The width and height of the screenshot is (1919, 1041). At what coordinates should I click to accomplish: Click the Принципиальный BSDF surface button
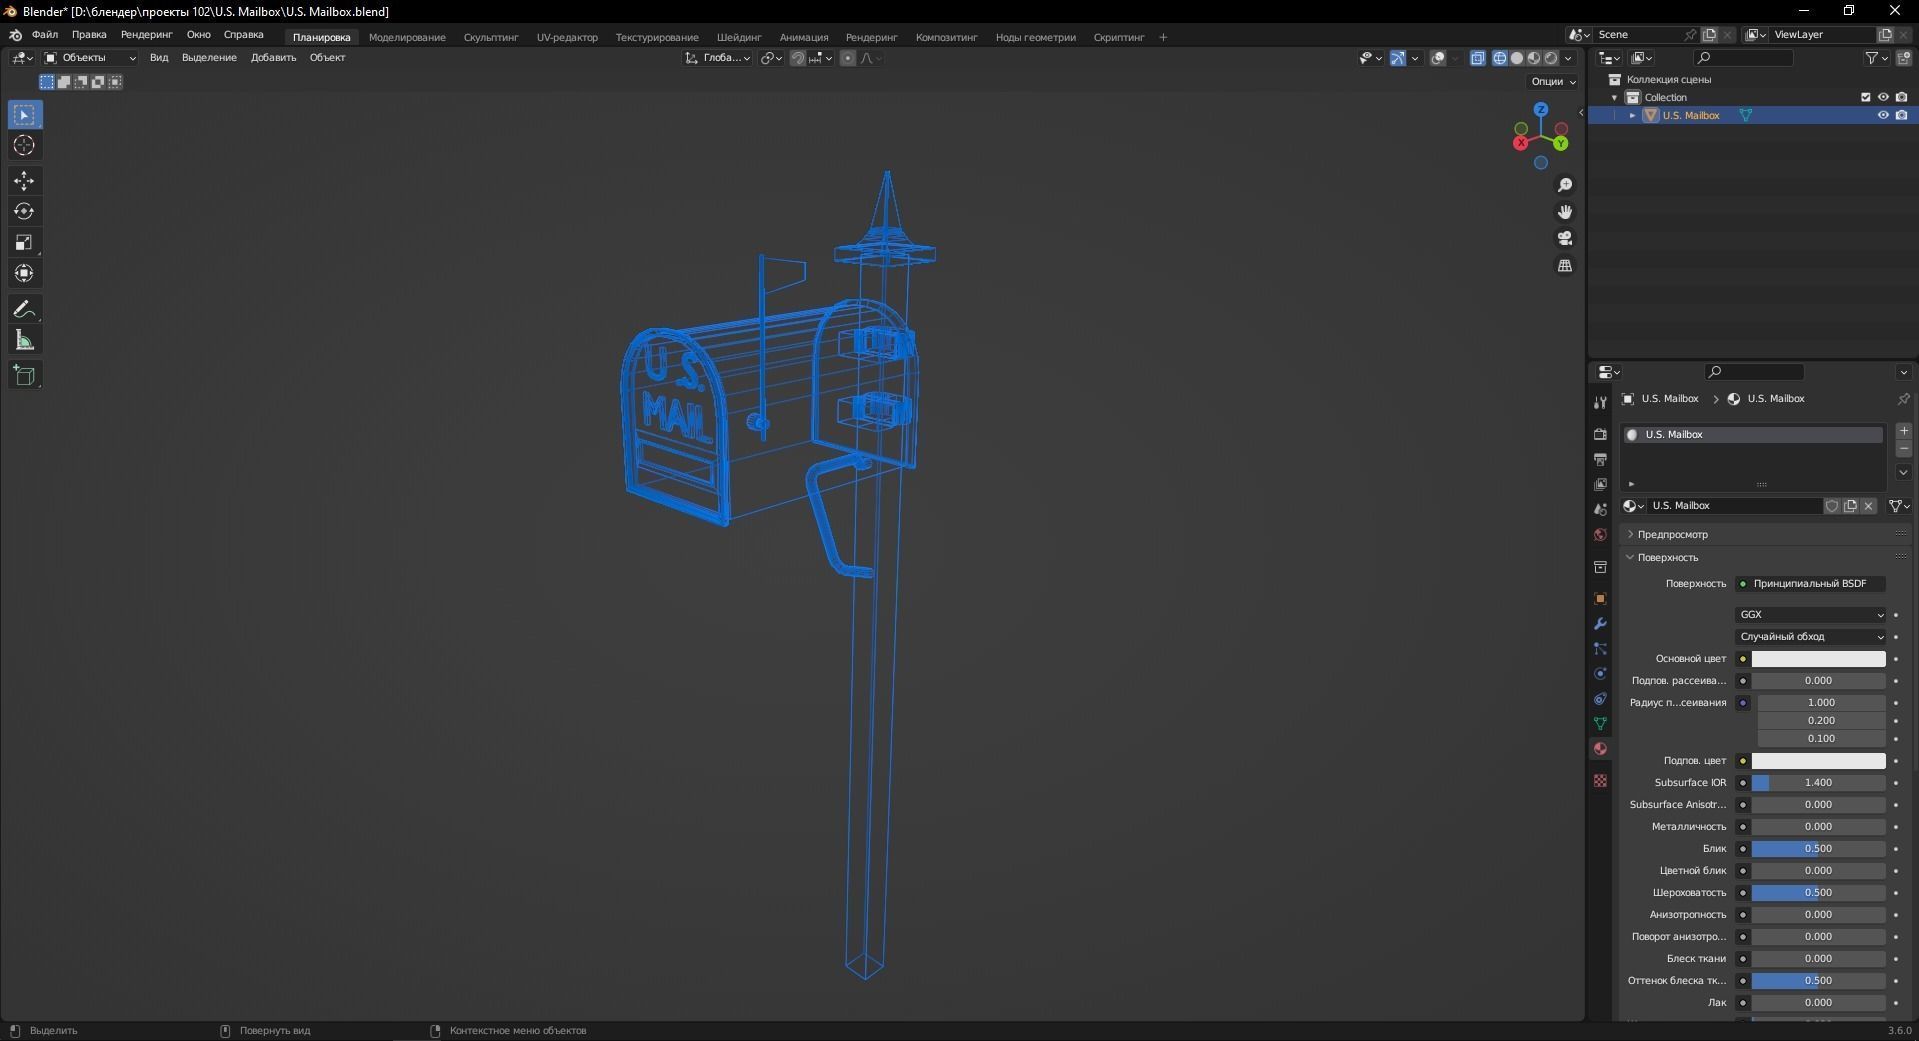[1811, 584]
